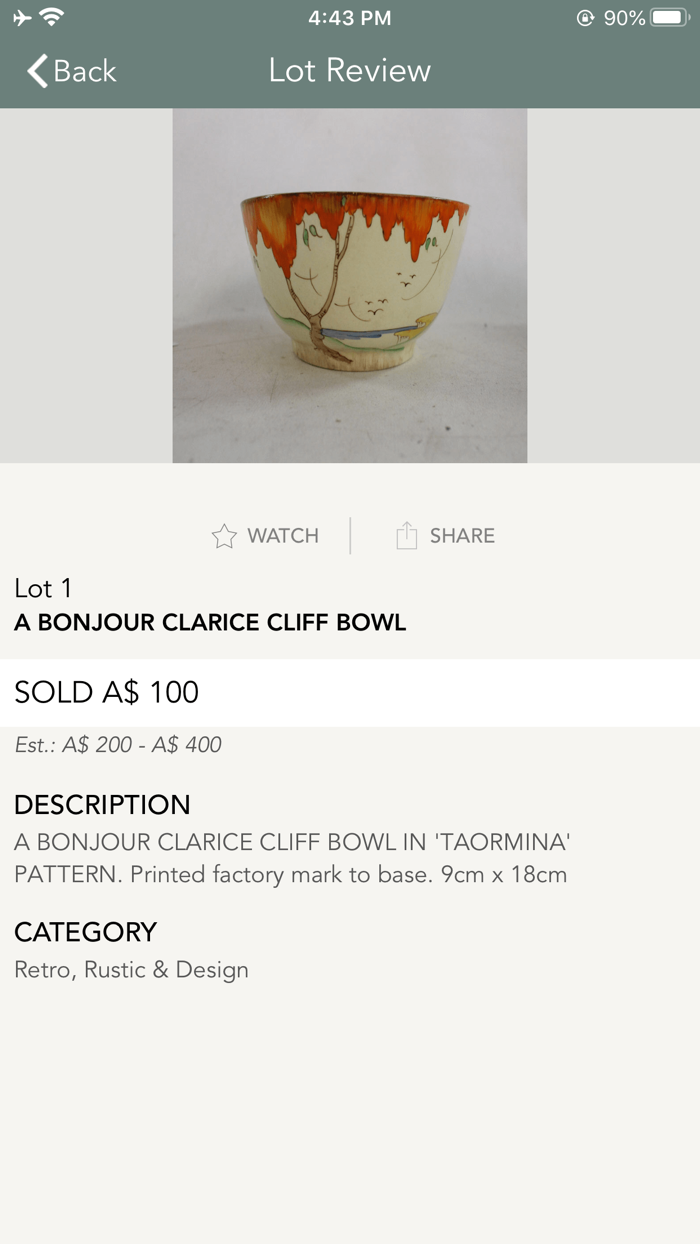Image resolution: width=700 pixels, height=1244 pixels.
Task: Open the CATEGORY section heading
Action: coord(85,932)
